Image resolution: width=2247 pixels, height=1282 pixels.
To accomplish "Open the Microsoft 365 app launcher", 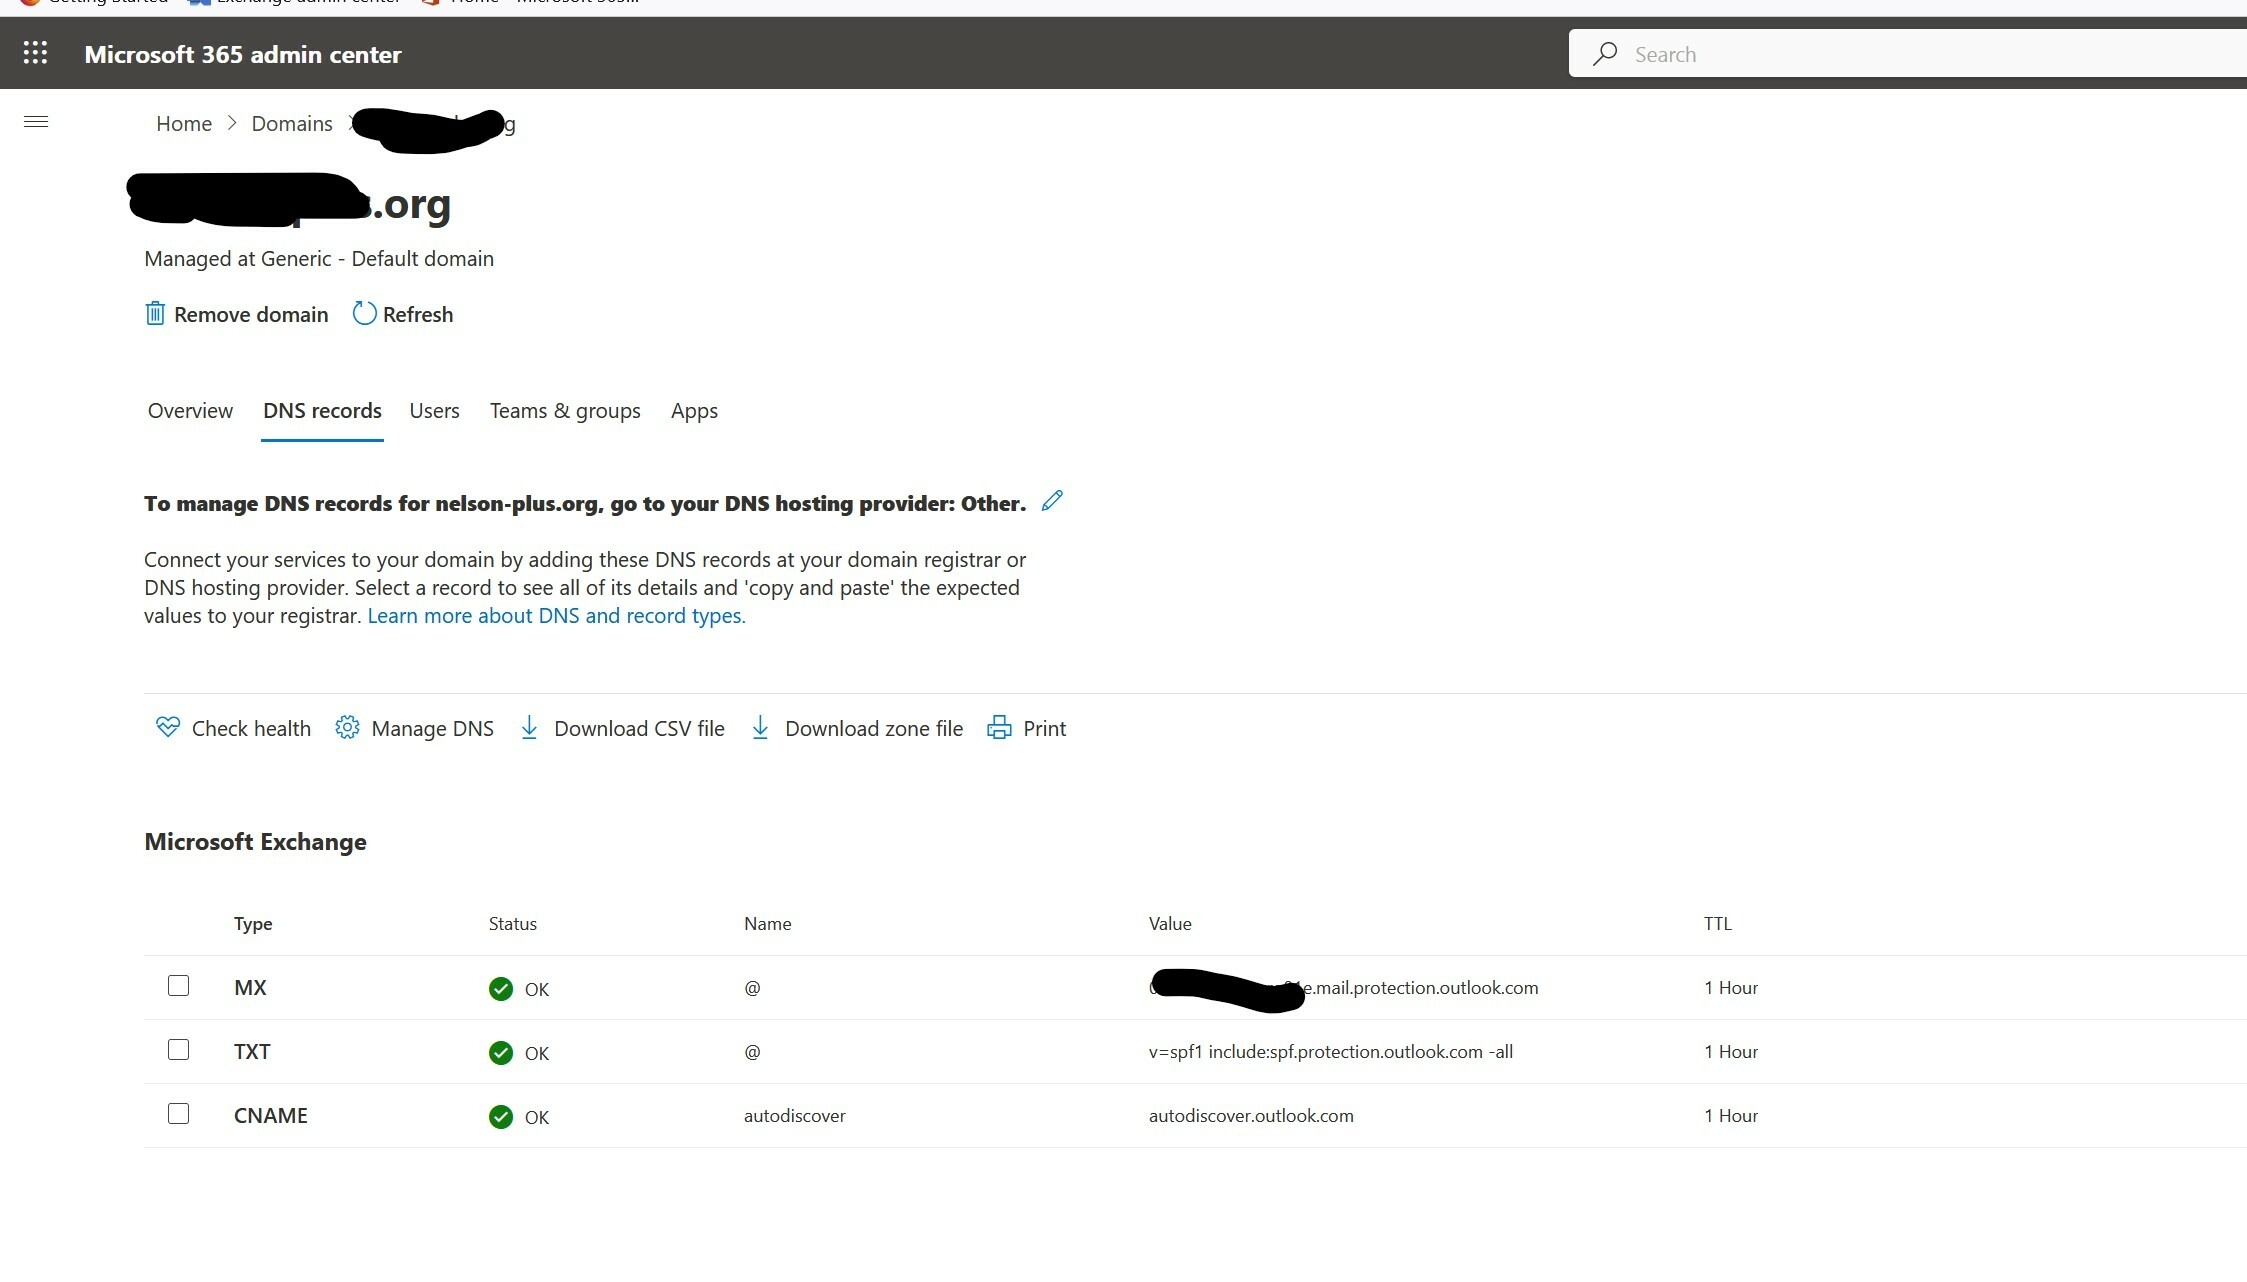I will [34, 53].
